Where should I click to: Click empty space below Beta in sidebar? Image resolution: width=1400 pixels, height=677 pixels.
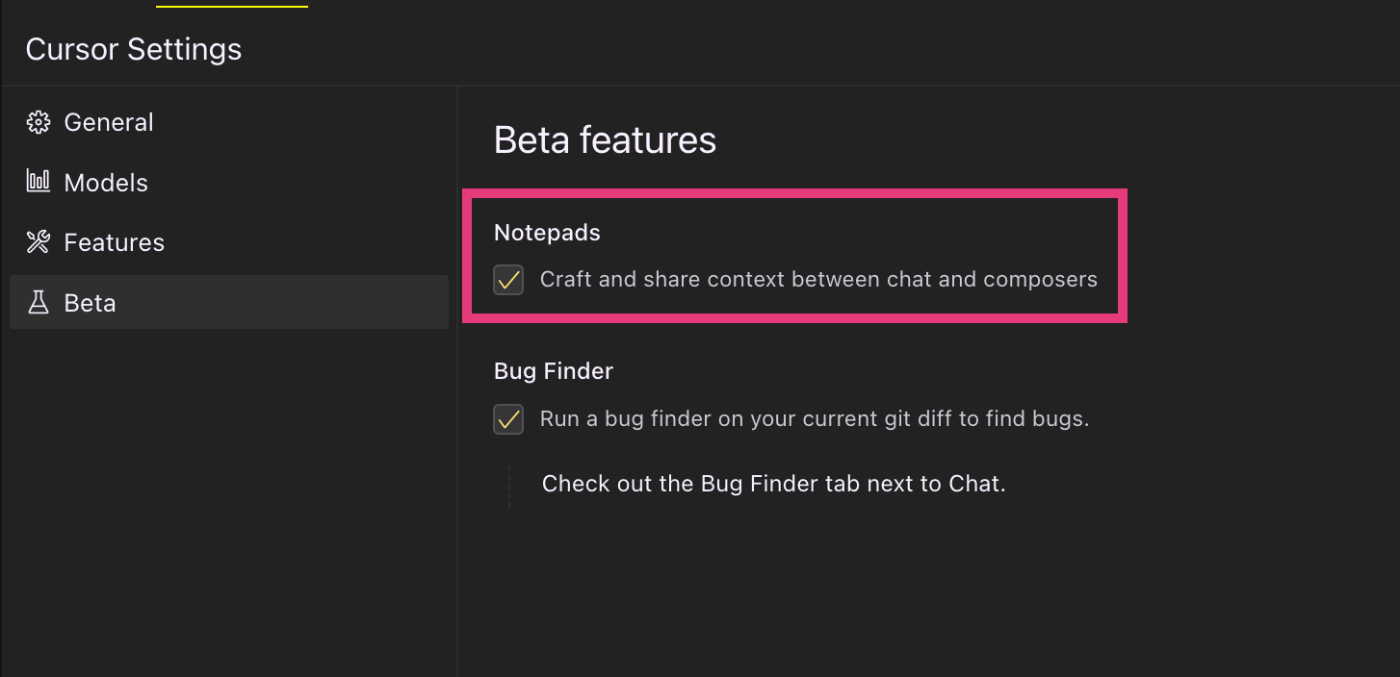click(x=229, y=500)
